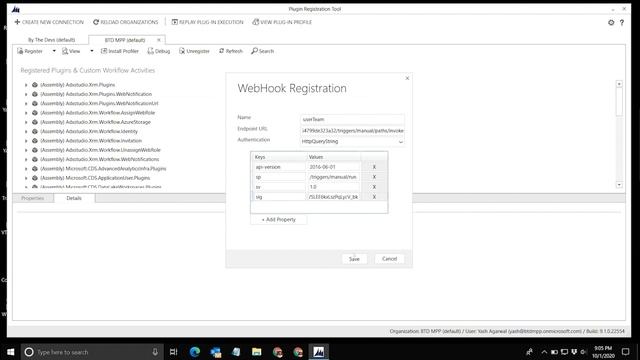This screenshot has height=360, width=640.
Task: Open Replay Plug-in Execution
Action: [207, 22]
